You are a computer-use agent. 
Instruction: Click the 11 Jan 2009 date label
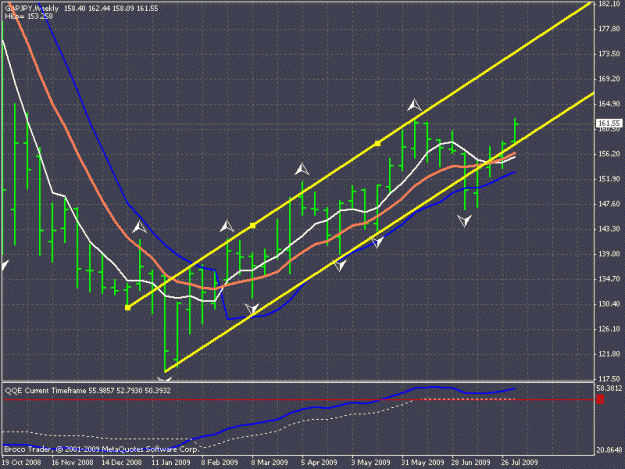pyautogui.click(x=171, y=462)
